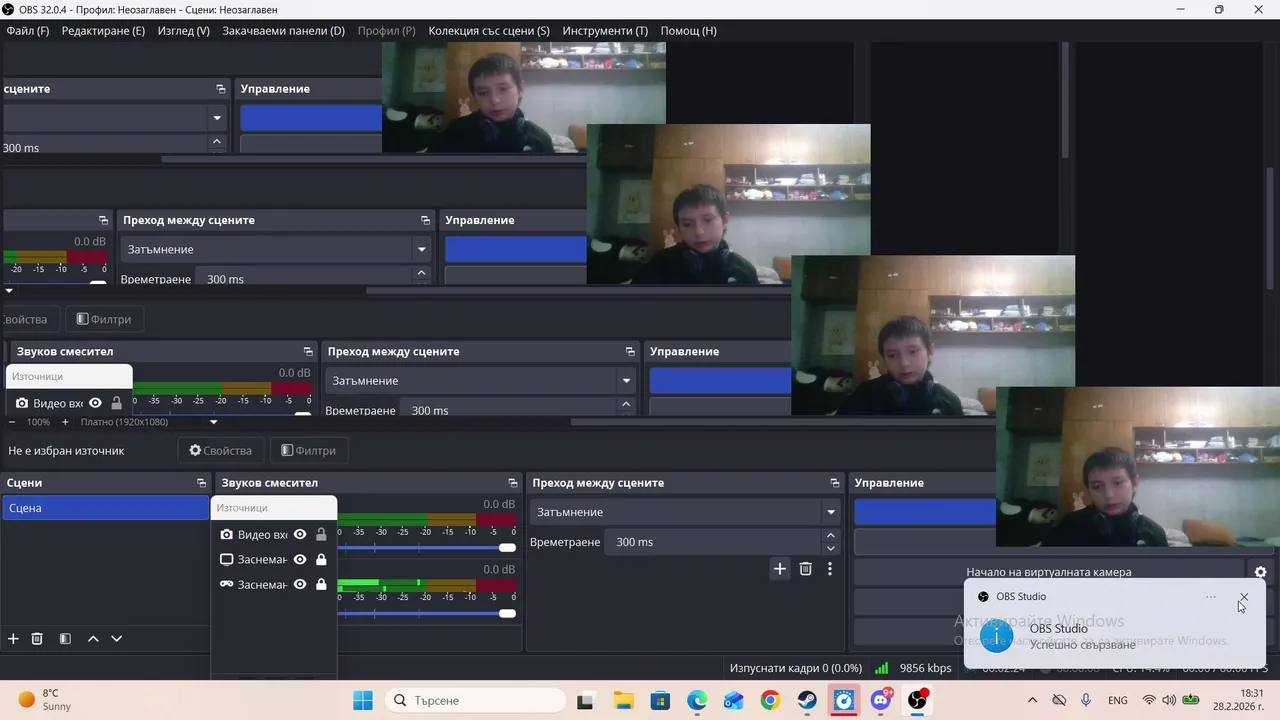1280x720 pixels.
Task: Dismiss the OBS Studio notification with its X
Action: pyautogui.click(x=1243, y=597)
